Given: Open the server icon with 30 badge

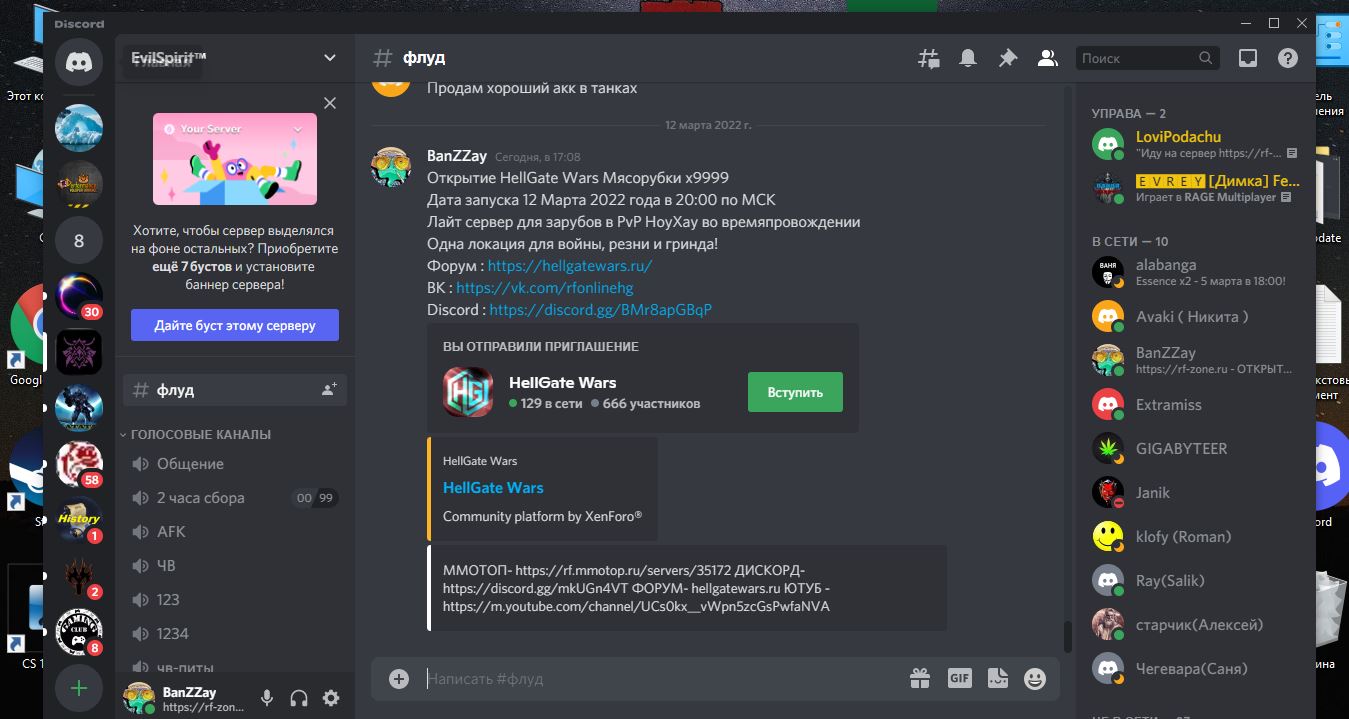Looking at the screenshot, I should click(x=79, y=297).
